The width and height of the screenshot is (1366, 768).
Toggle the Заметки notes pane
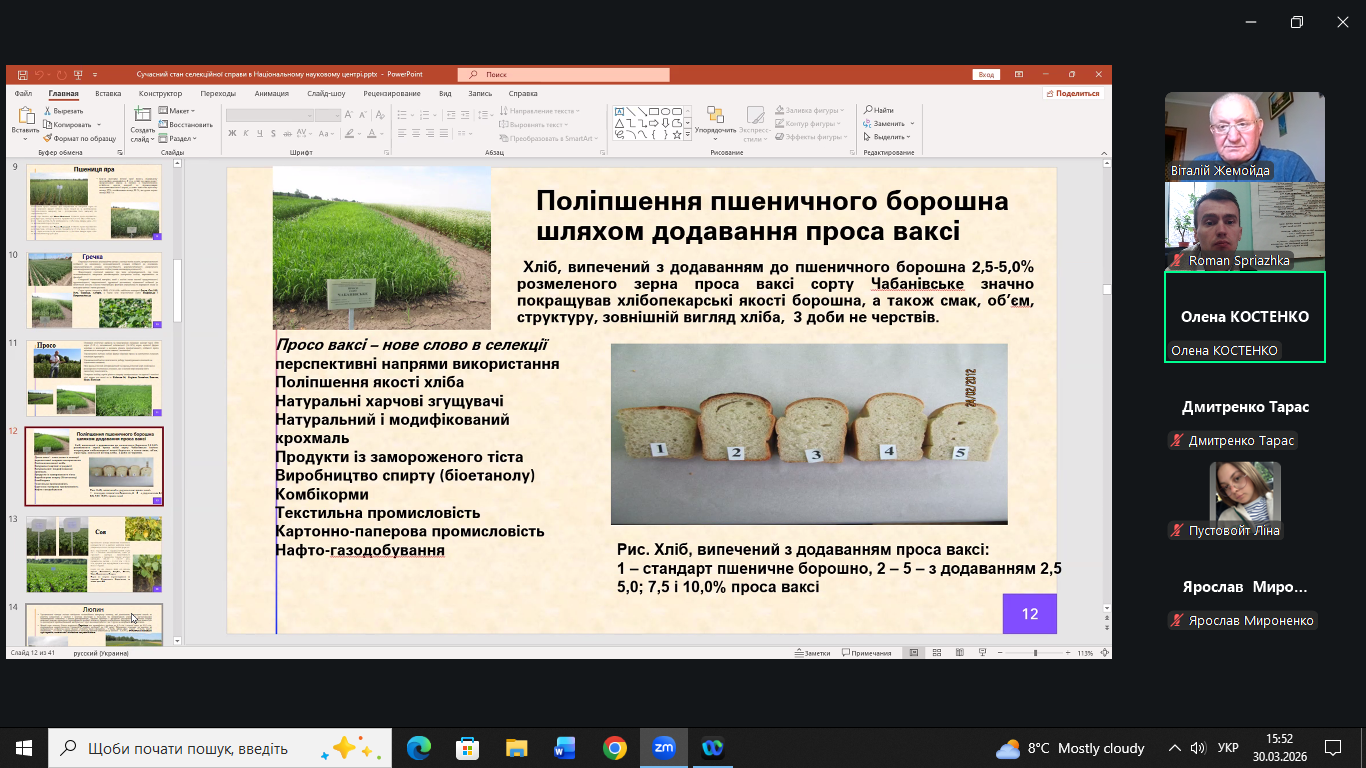tap(811, 653)
